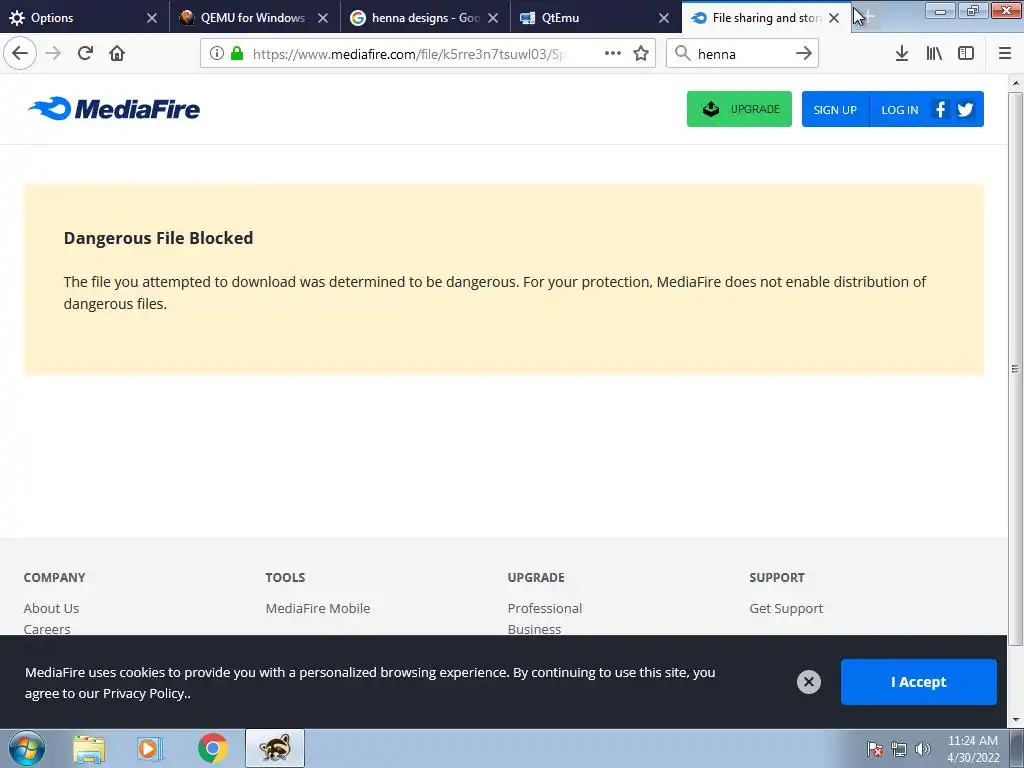Open the Get Support link
This screenshot has height=768, width=1024.
(x=786, y=608)
